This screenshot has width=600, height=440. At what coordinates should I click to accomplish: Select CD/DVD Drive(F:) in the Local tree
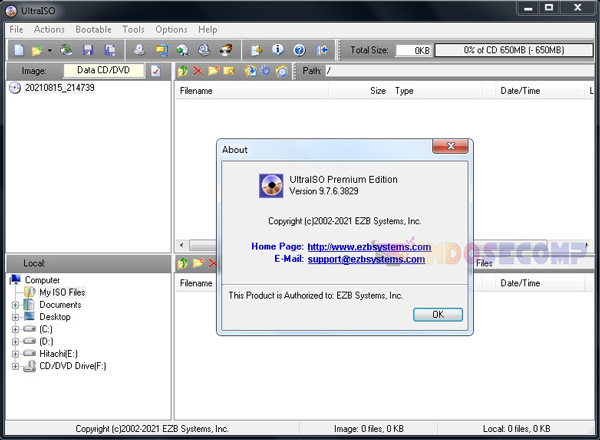coord(73,366)
